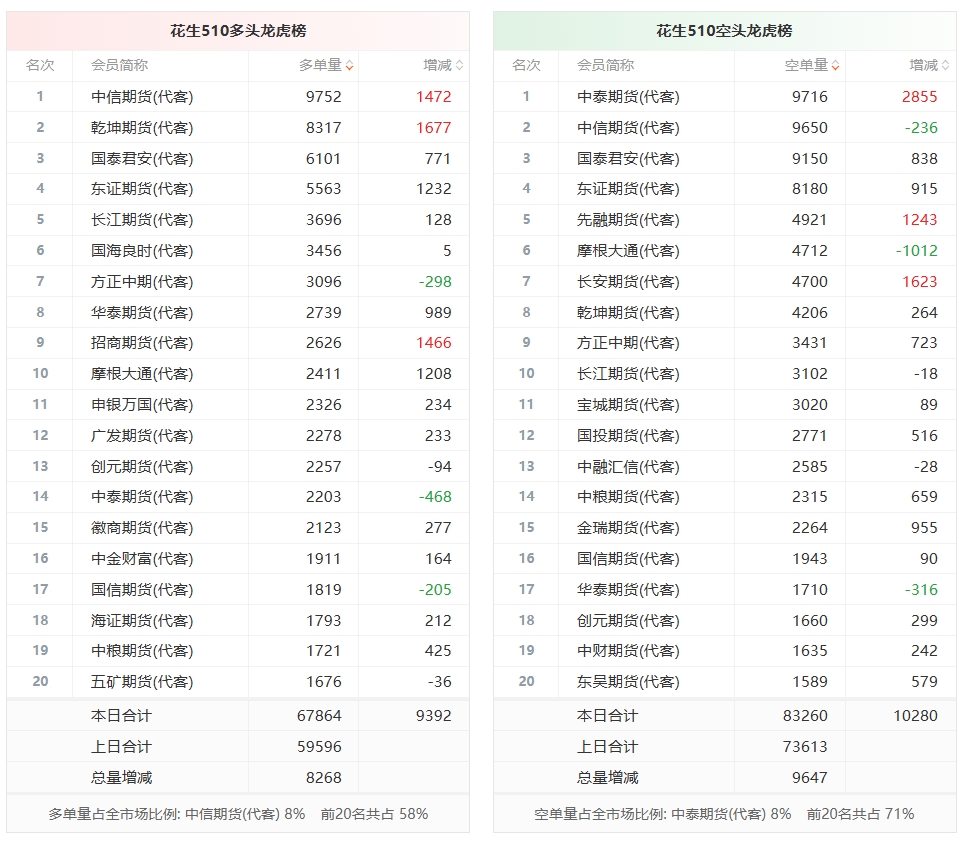Click 申银万国(代客) row name
Image resolution: width=966 pixels, height=845 pixels.
point(142,405)
